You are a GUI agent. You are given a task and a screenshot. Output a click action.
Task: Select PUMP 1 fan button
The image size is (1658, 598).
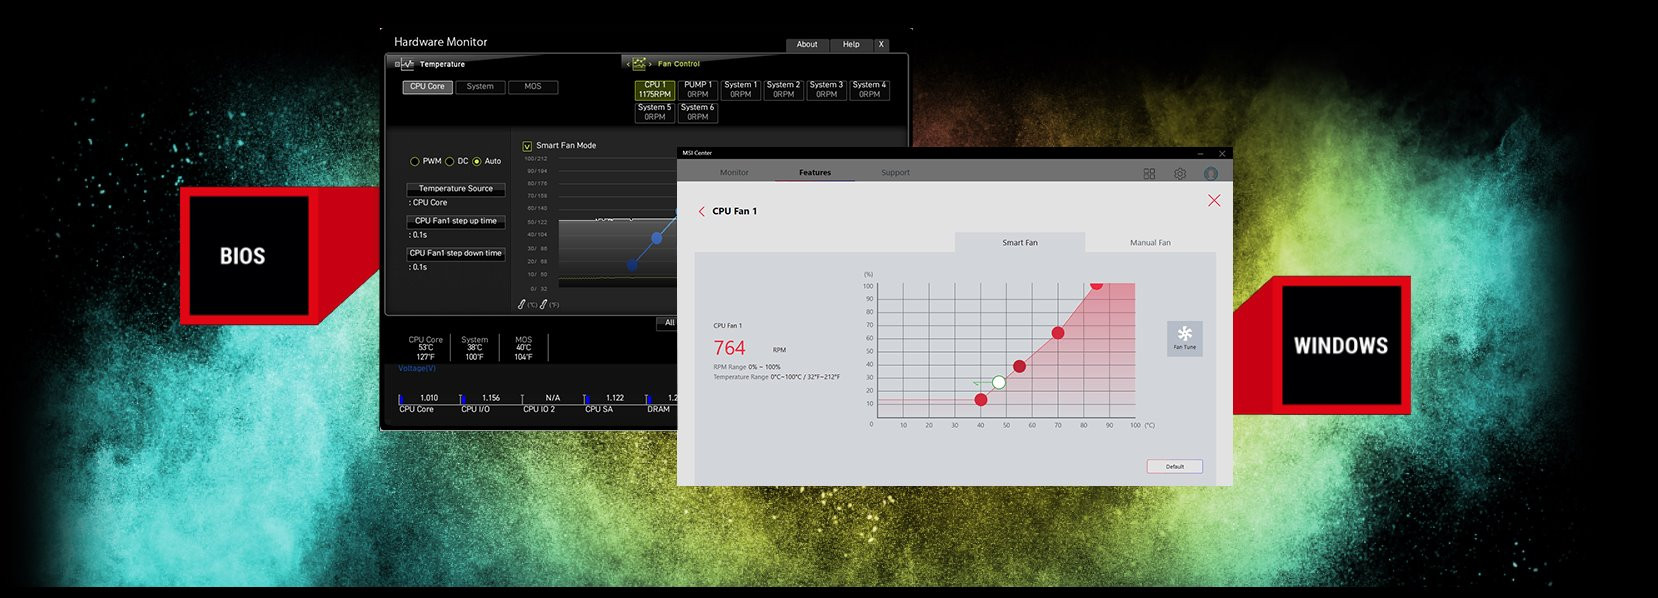[x=698, y=90]
